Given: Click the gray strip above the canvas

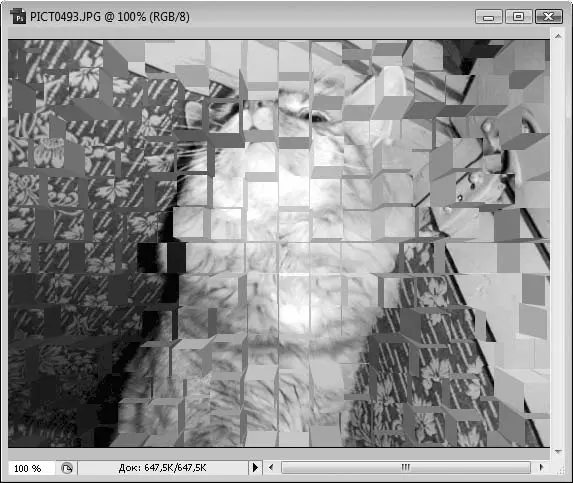Looking at the screenshot, I should [278, 34].
